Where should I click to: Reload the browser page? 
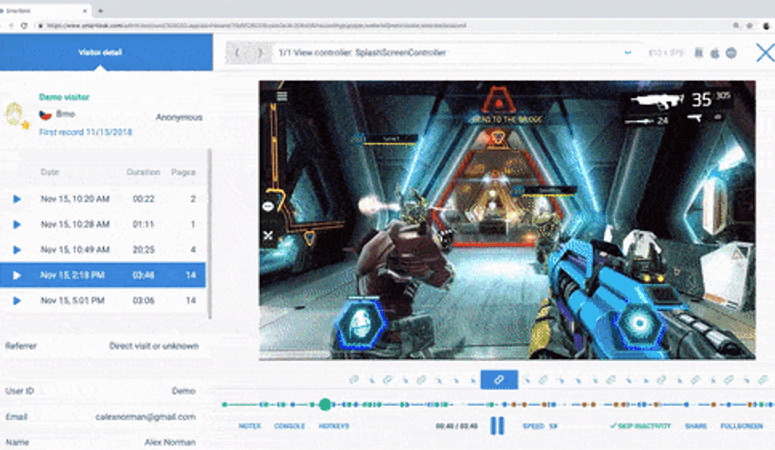(x=24, y=25)
